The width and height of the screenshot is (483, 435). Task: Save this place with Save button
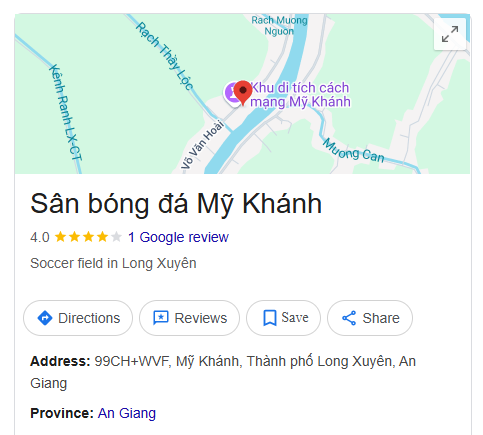(x=283, y=318)
